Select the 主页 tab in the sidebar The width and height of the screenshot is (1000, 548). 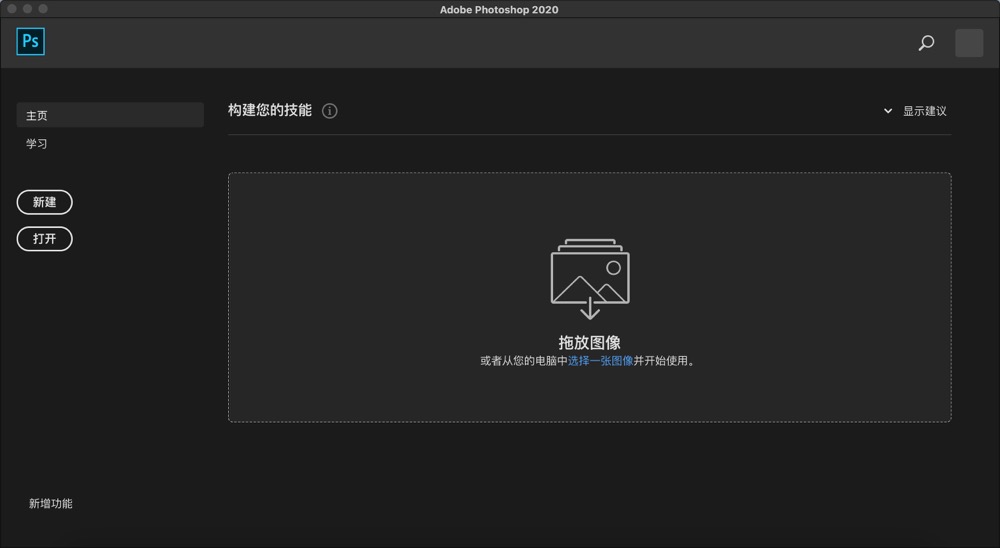click(110, 115)
